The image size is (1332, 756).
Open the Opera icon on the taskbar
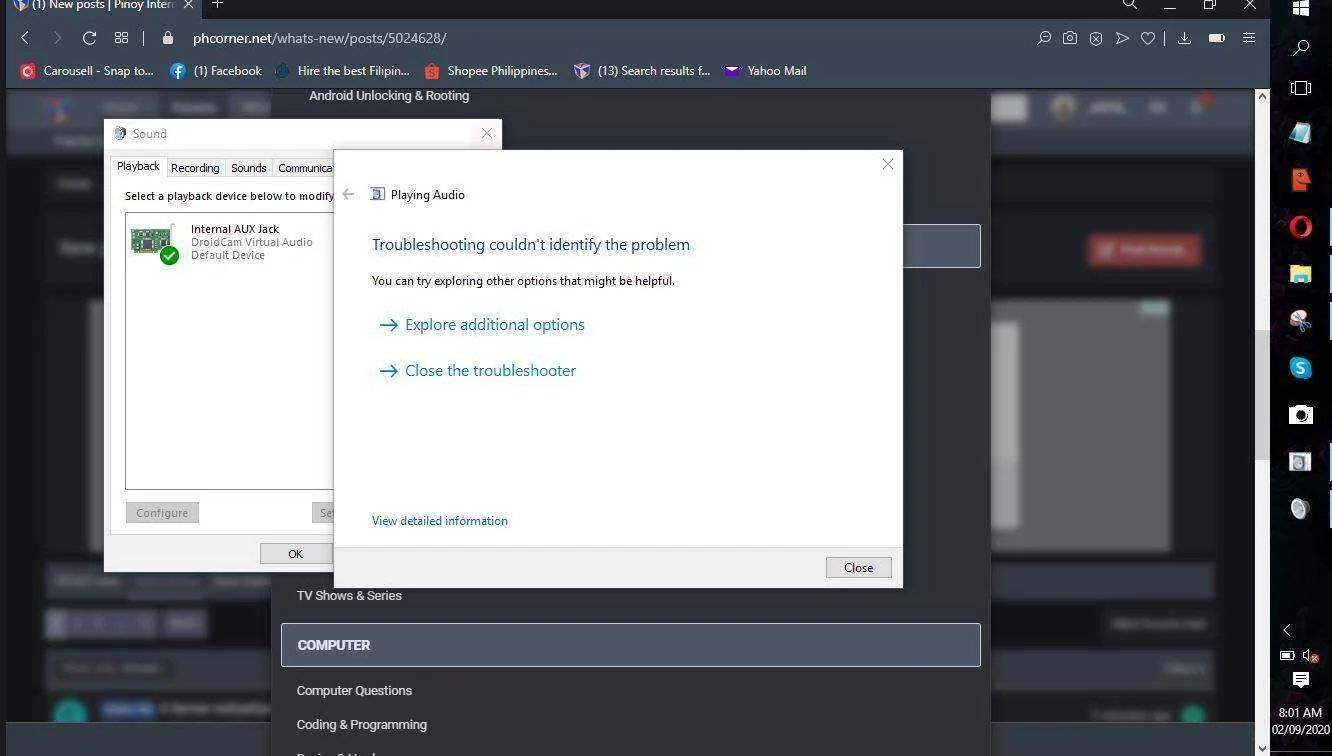(1301, 227)
